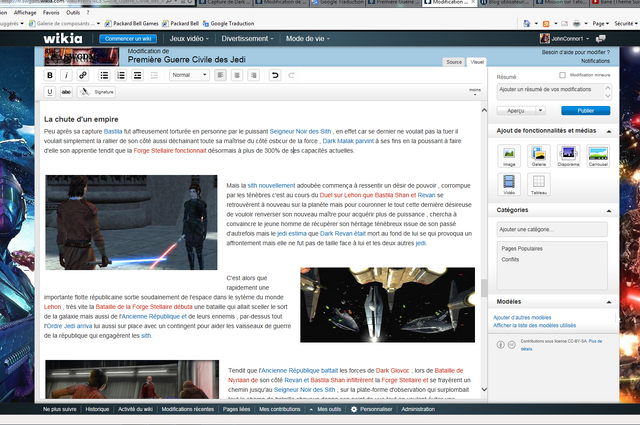
Task: Open the Jeux vidéo menu
Action: point(189,38)
